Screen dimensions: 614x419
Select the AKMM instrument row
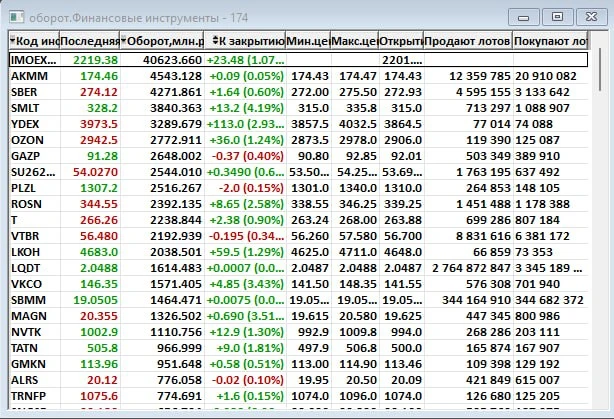click(x=298, y=76)
